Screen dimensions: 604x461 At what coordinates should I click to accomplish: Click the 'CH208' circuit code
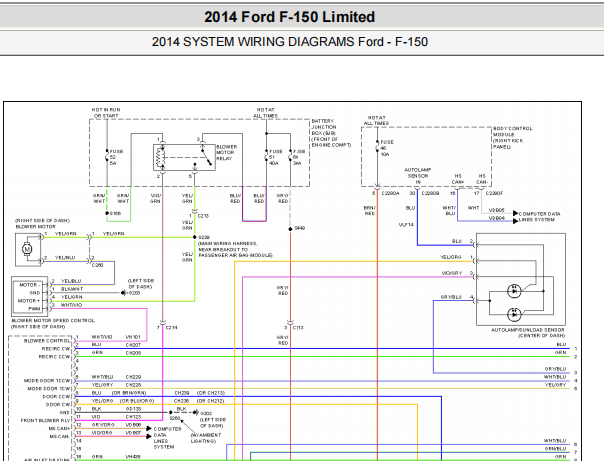tap(133, 353)
